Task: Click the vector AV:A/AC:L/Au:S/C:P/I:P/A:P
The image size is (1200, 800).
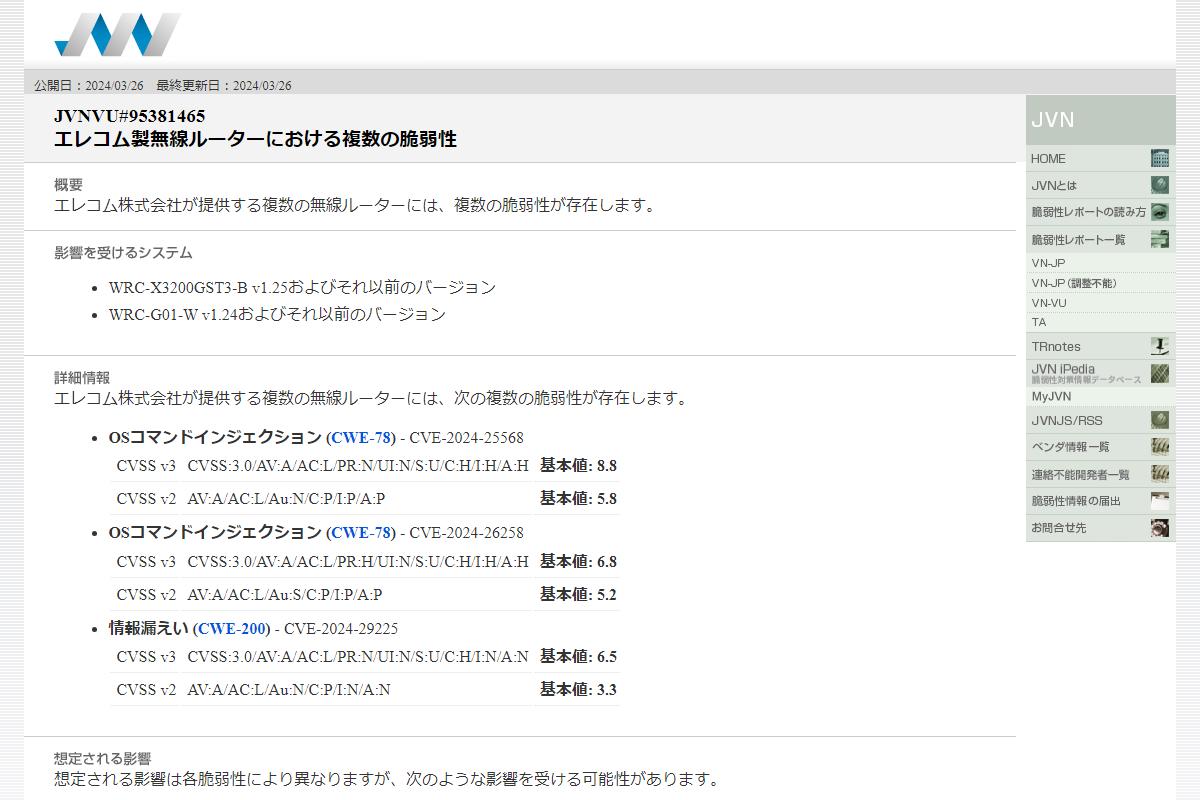Action: click(x=285, y=595)
